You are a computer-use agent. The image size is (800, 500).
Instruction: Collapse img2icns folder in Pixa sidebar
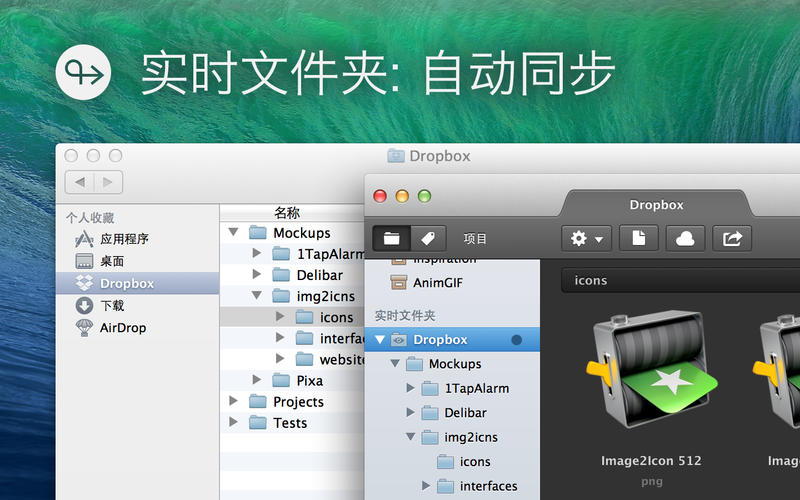410,437
